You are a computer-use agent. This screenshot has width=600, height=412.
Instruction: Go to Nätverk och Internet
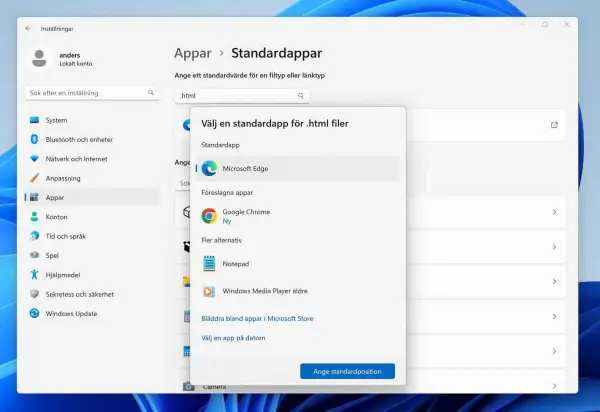click(92, 159)
